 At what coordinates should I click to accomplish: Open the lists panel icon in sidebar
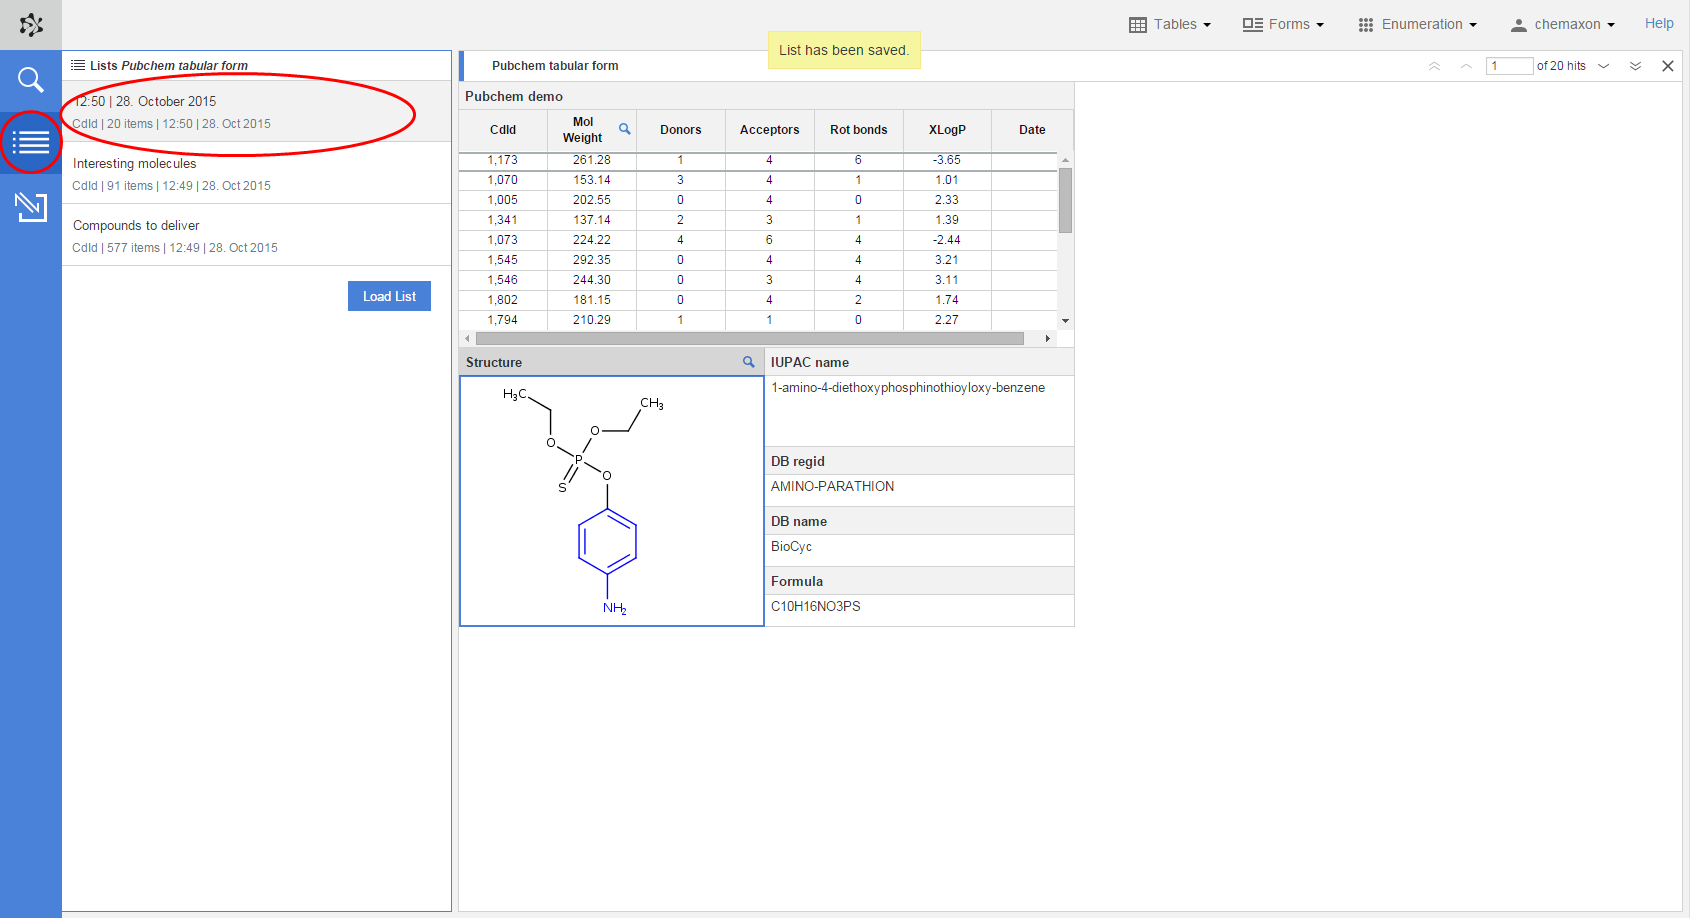(x=31, y=143)
